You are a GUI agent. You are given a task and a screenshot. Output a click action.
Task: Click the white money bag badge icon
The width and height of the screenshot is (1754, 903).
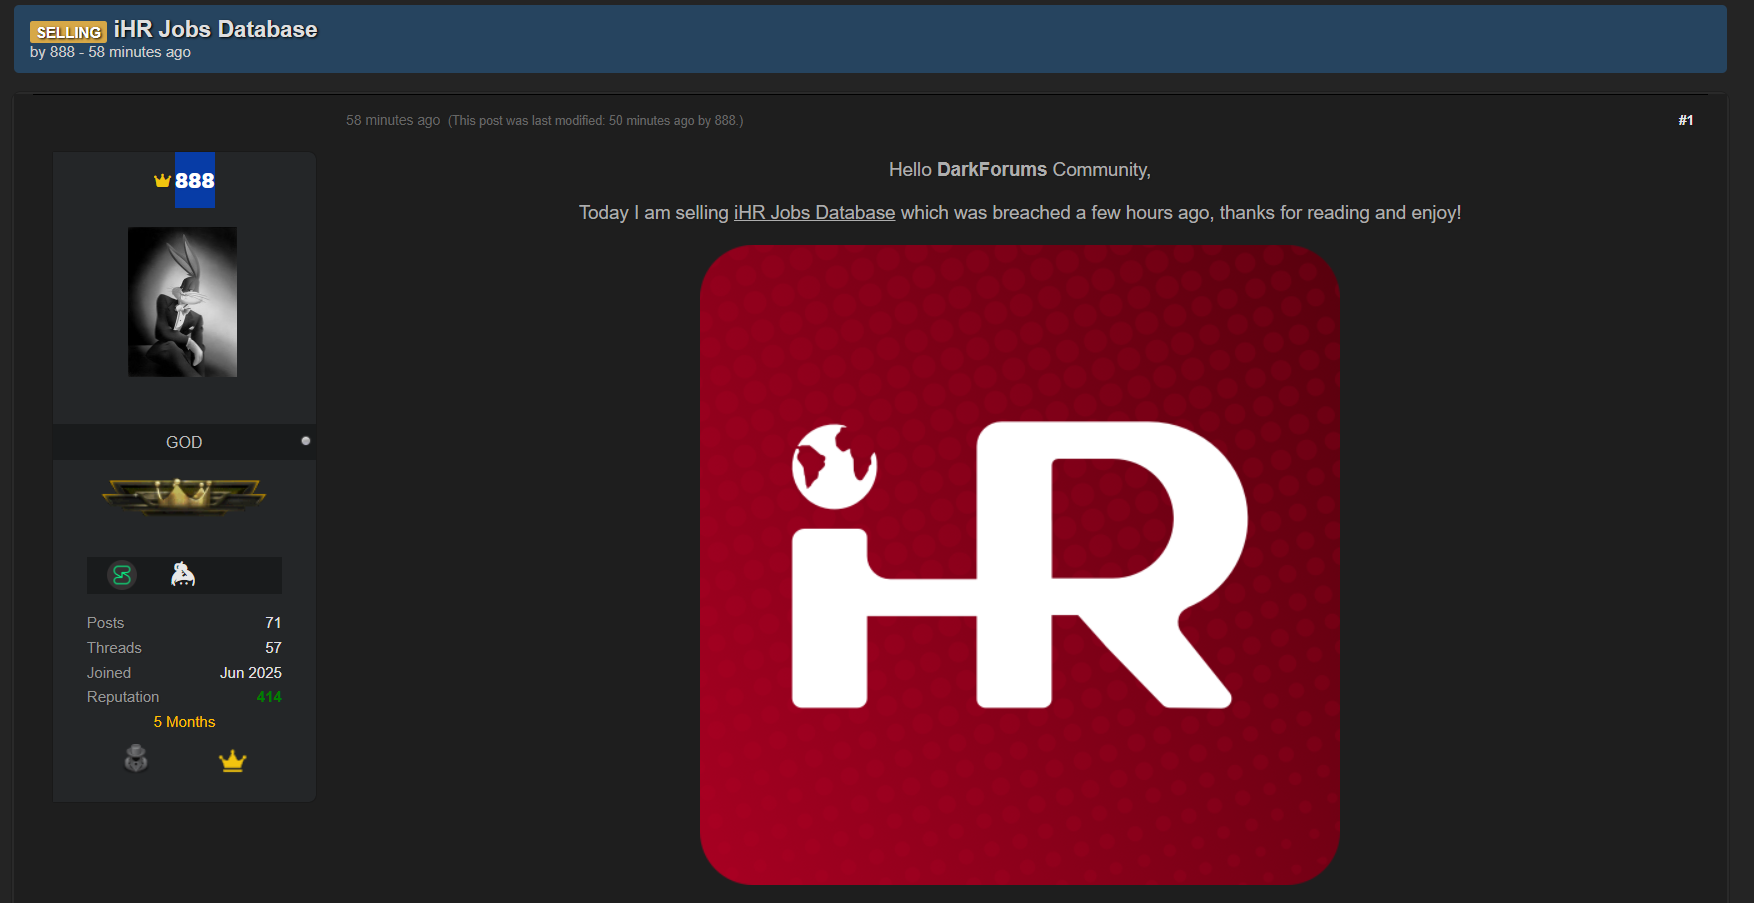click(183, 574)
